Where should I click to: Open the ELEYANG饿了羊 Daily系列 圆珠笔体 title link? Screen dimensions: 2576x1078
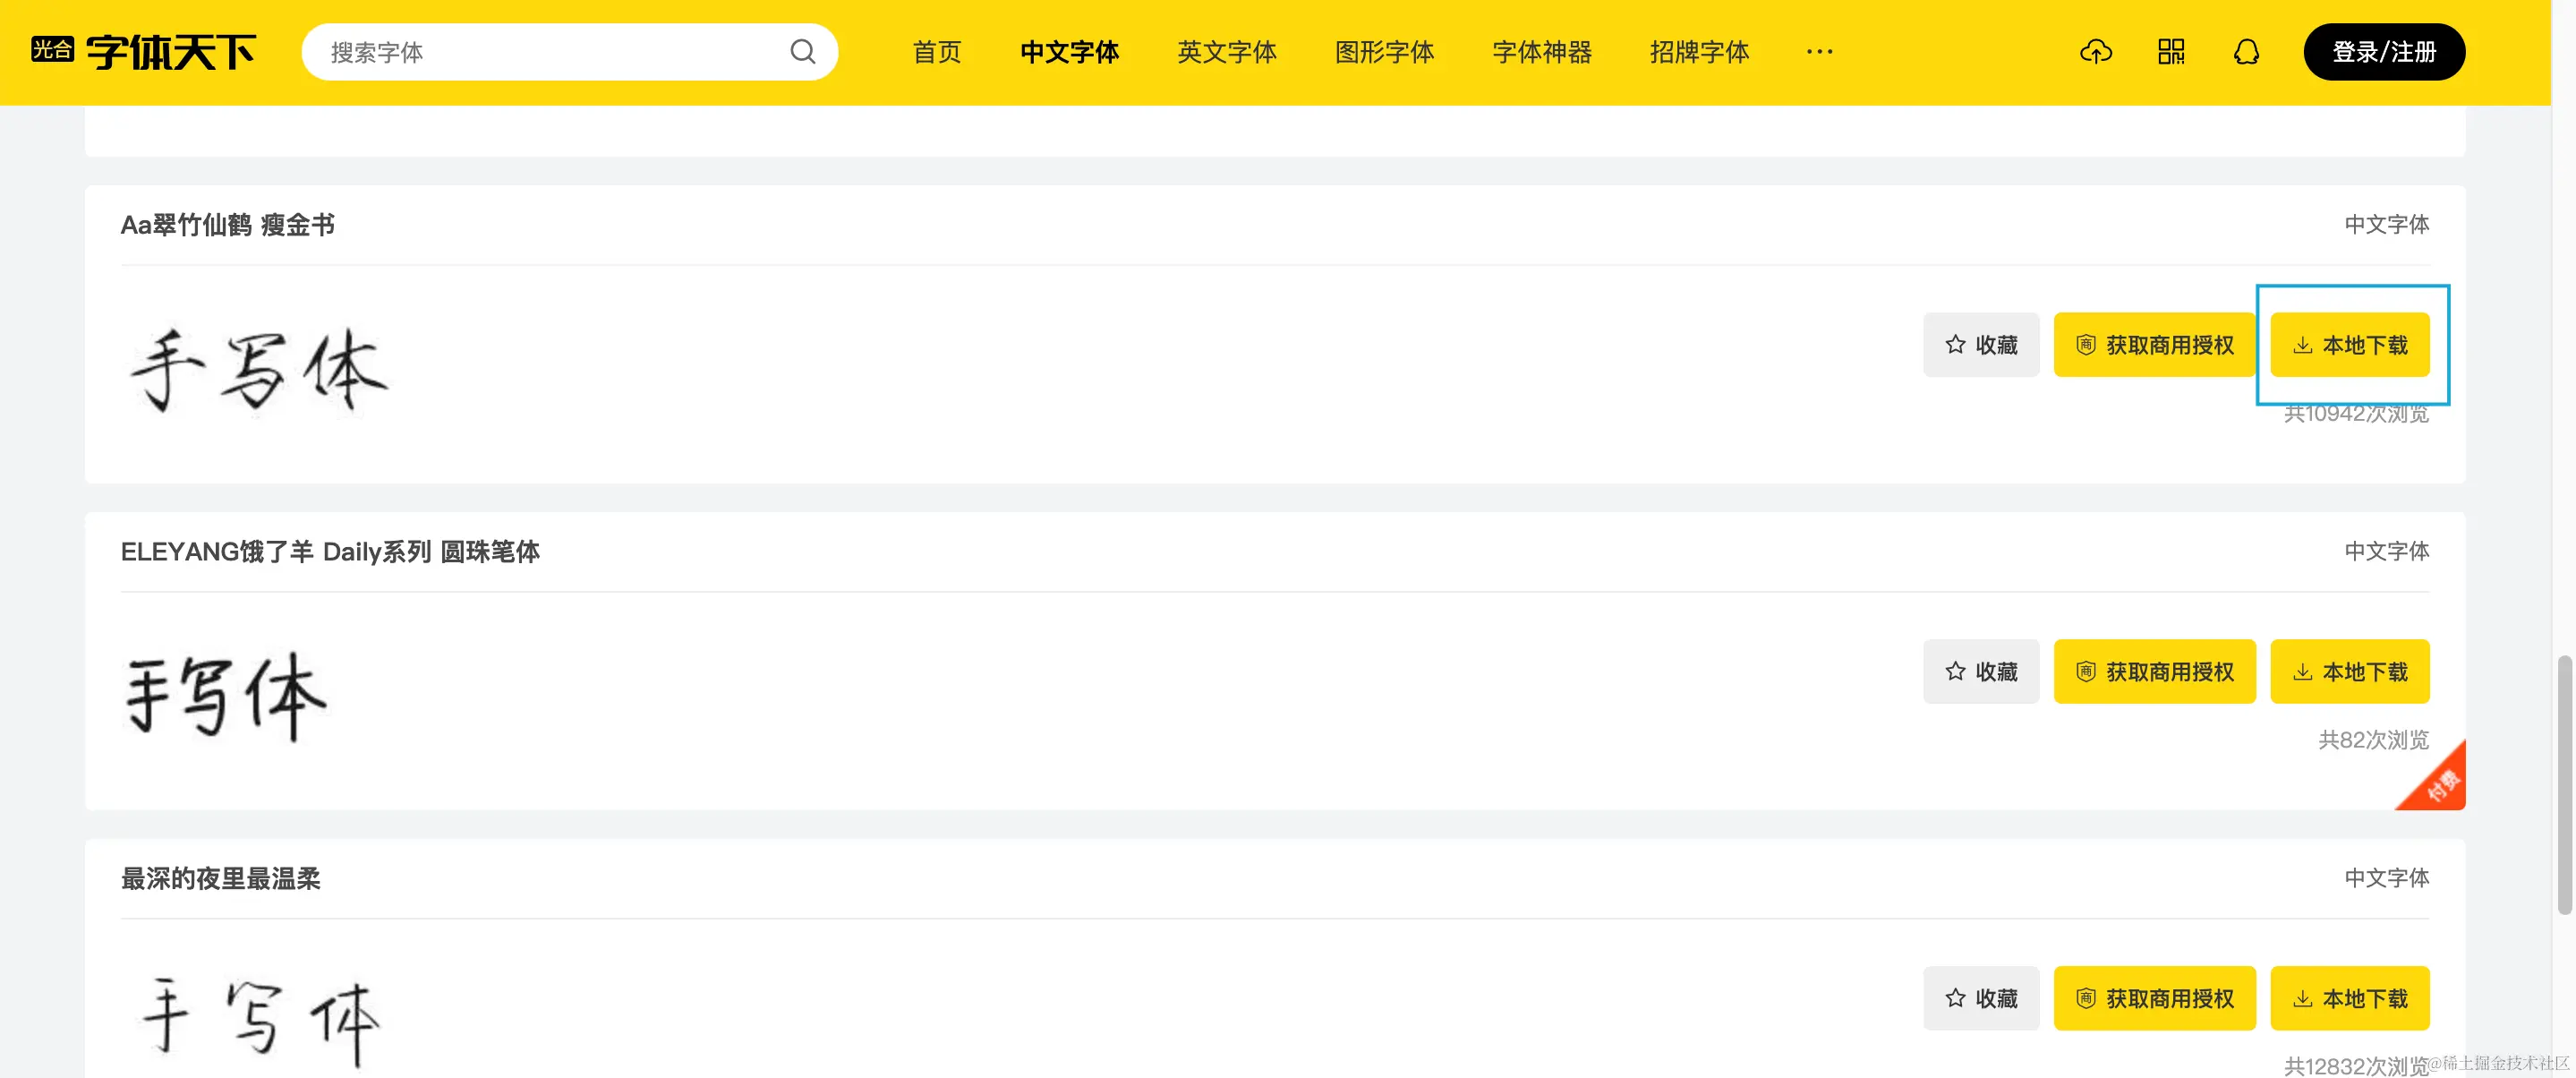pyautogui.click(x=330, y=552)
